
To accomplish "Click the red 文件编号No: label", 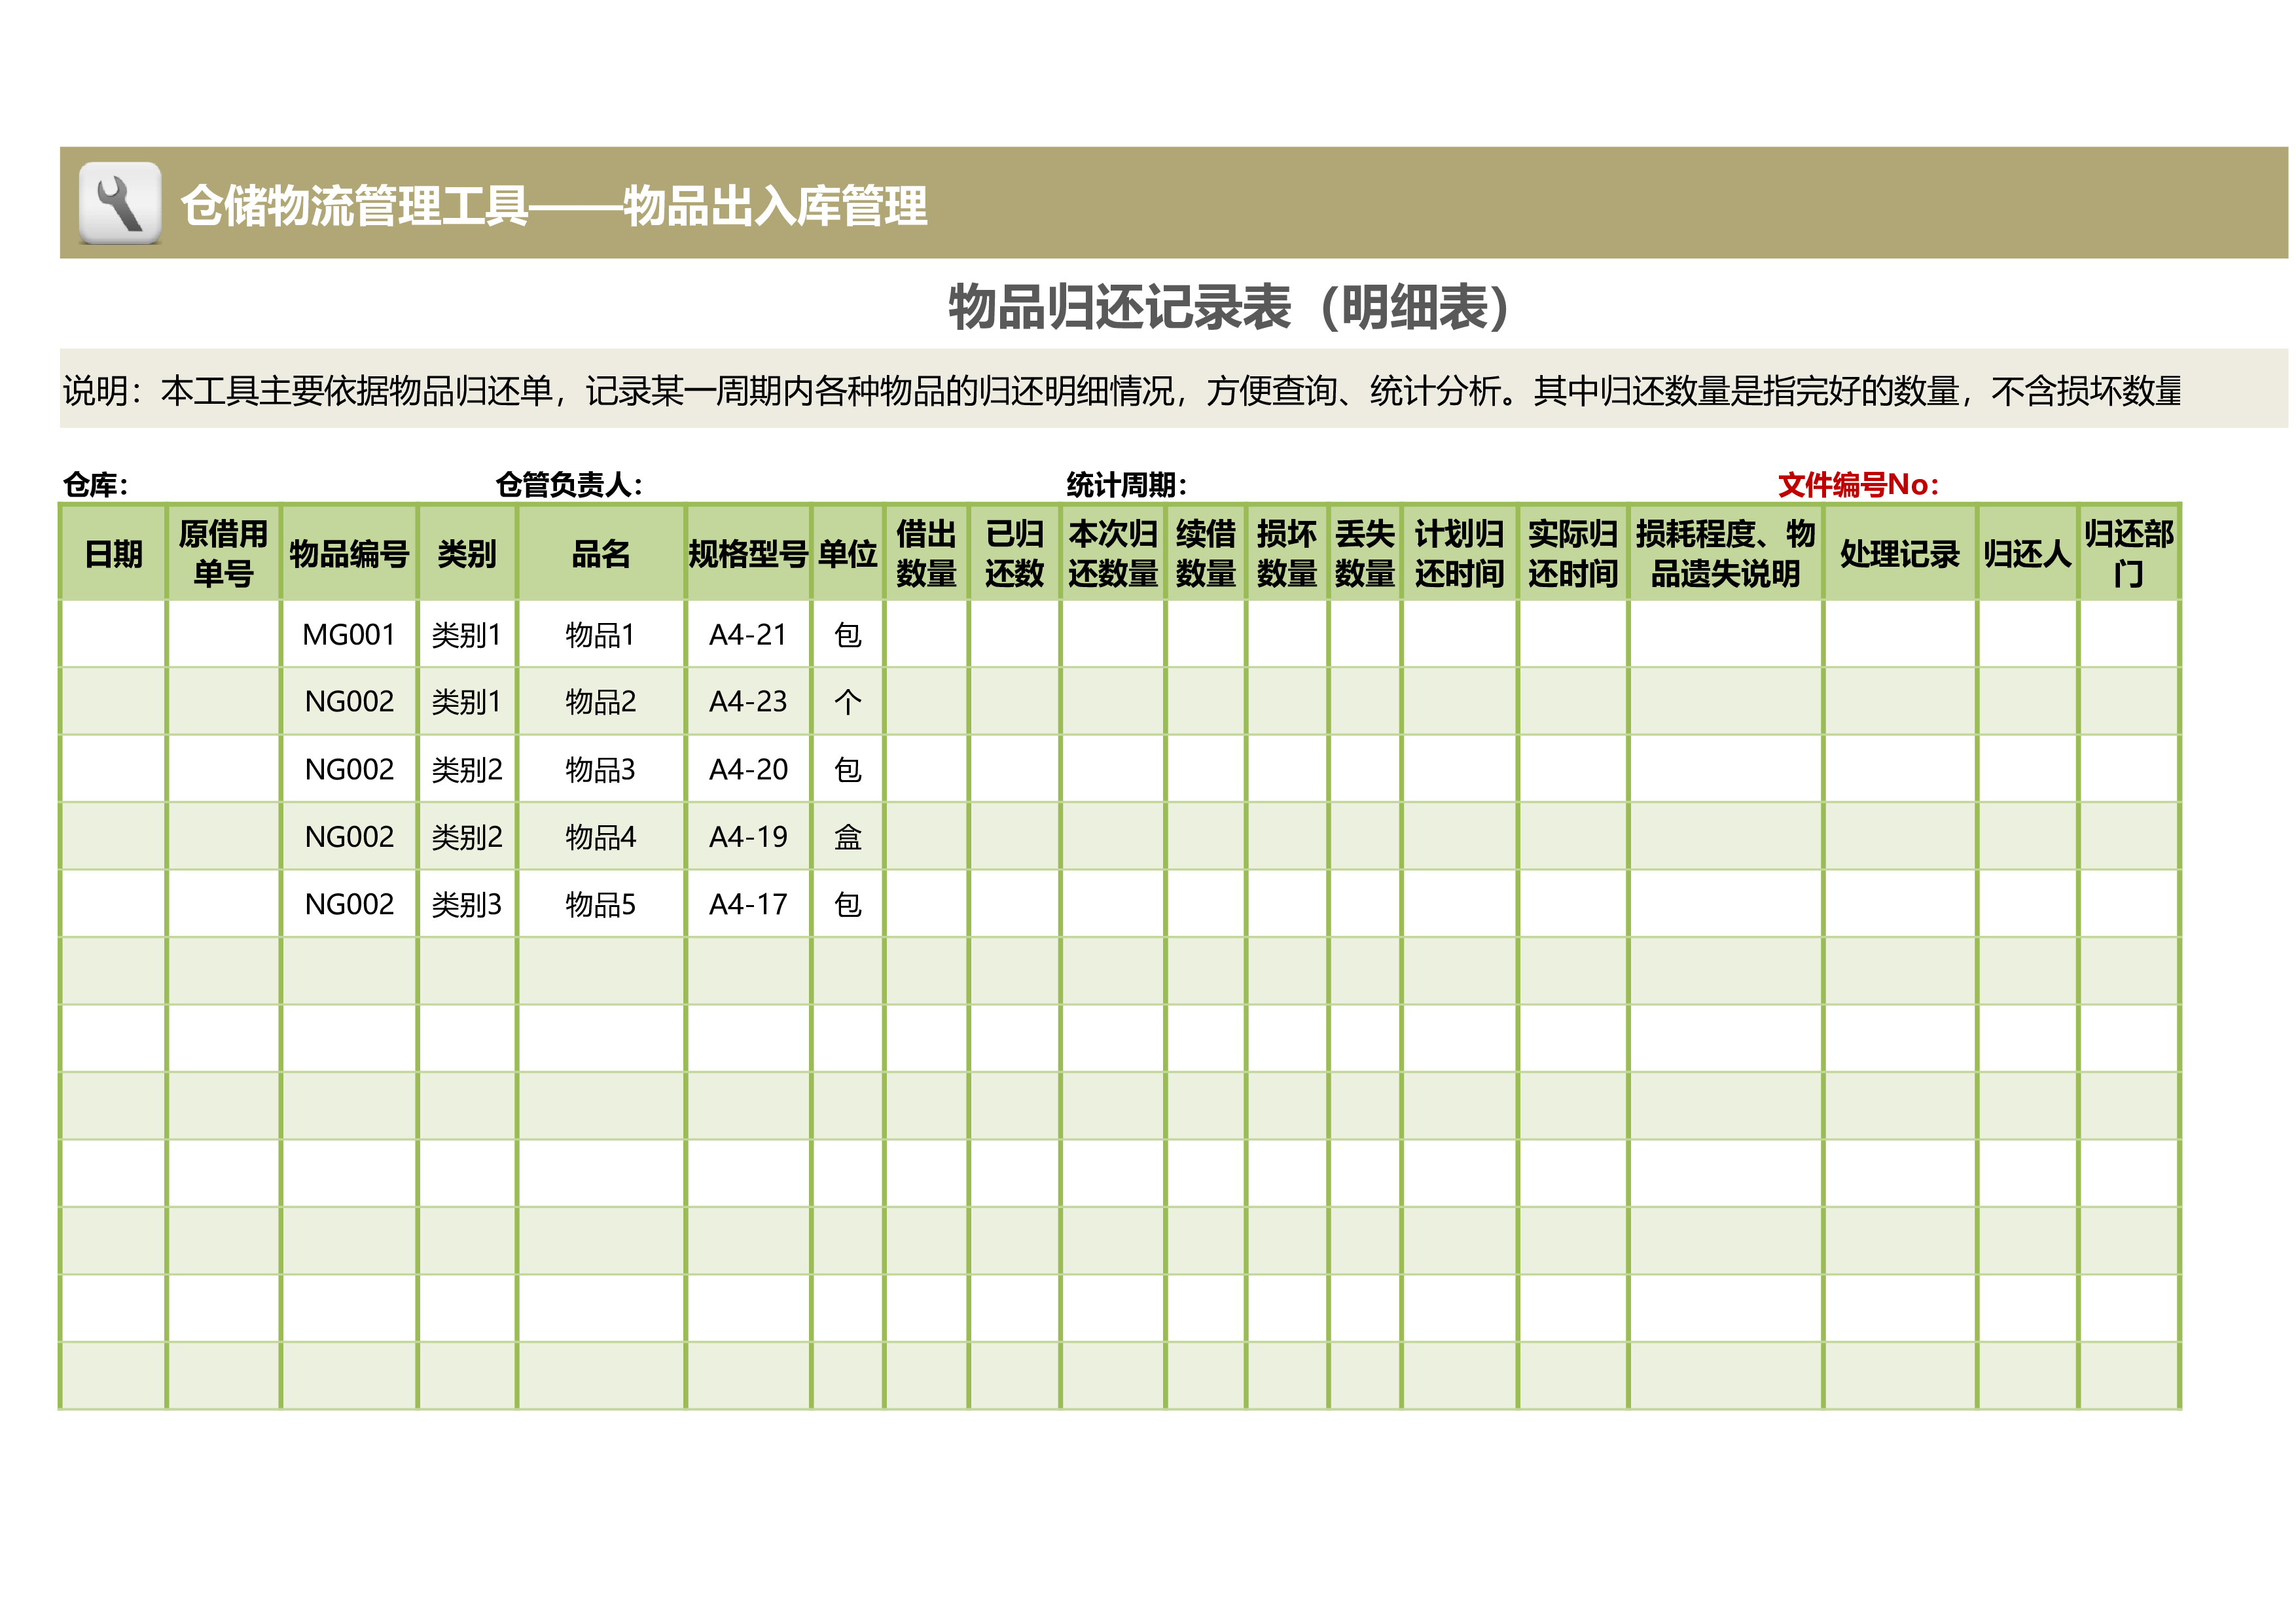I will click(x=1858, y=485).
